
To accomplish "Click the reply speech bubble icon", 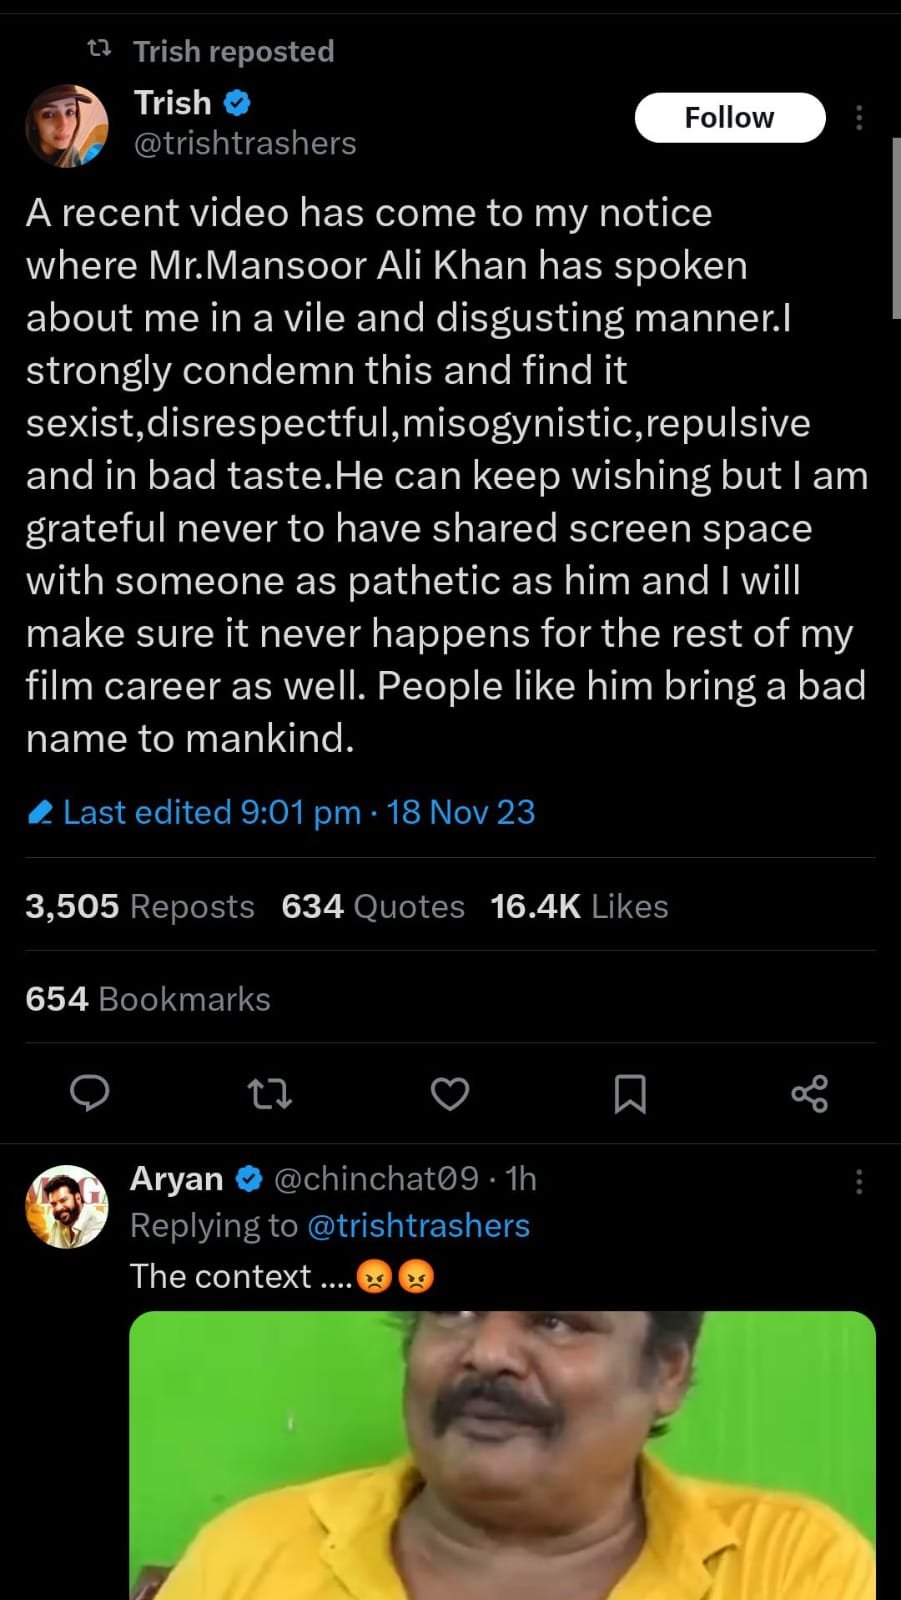I will pos(90,1093).
